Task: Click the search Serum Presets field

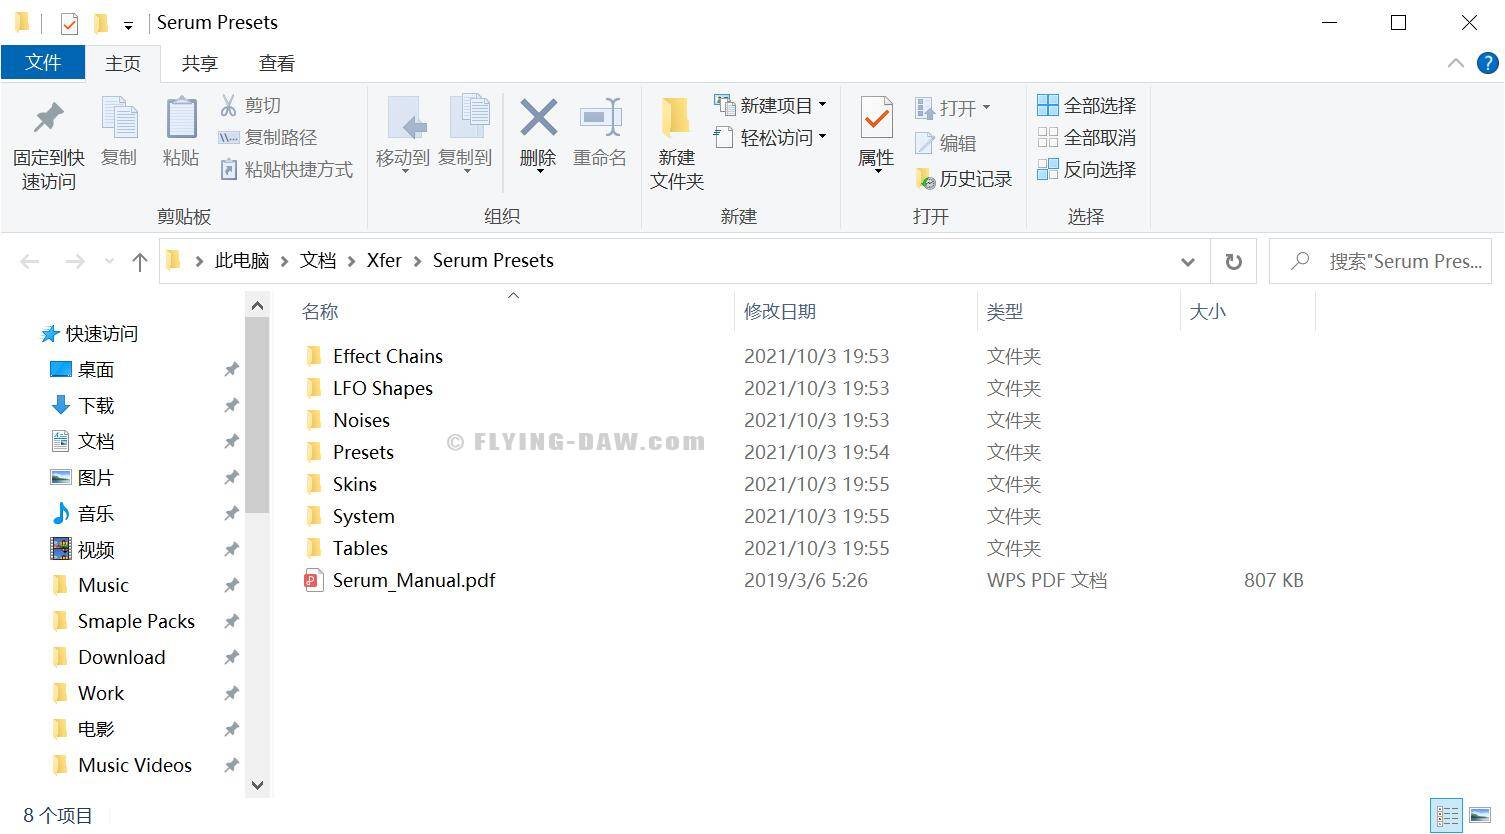Action: pyautogui.click(x=1380, y=261)
